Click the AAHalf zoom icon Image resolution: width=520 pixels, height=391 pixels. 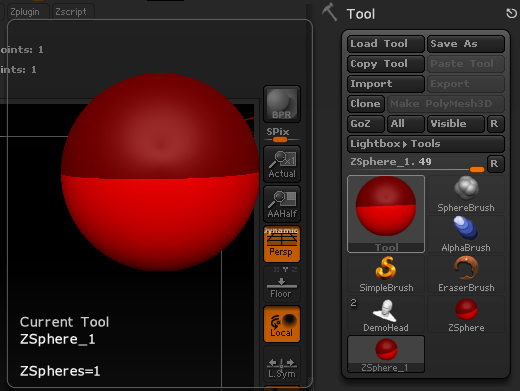coord(282,204)
